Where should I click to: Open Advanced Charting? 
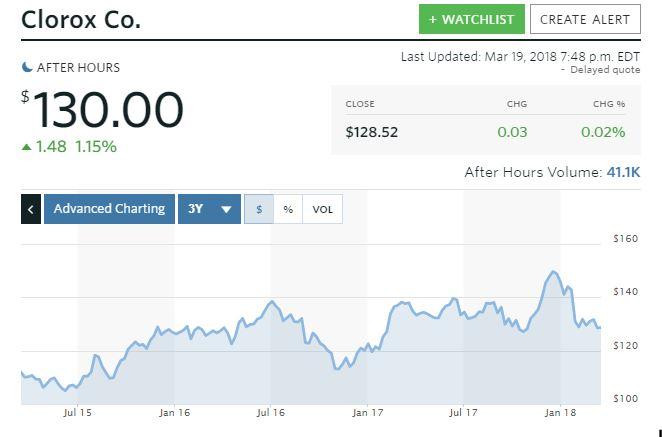109,209
